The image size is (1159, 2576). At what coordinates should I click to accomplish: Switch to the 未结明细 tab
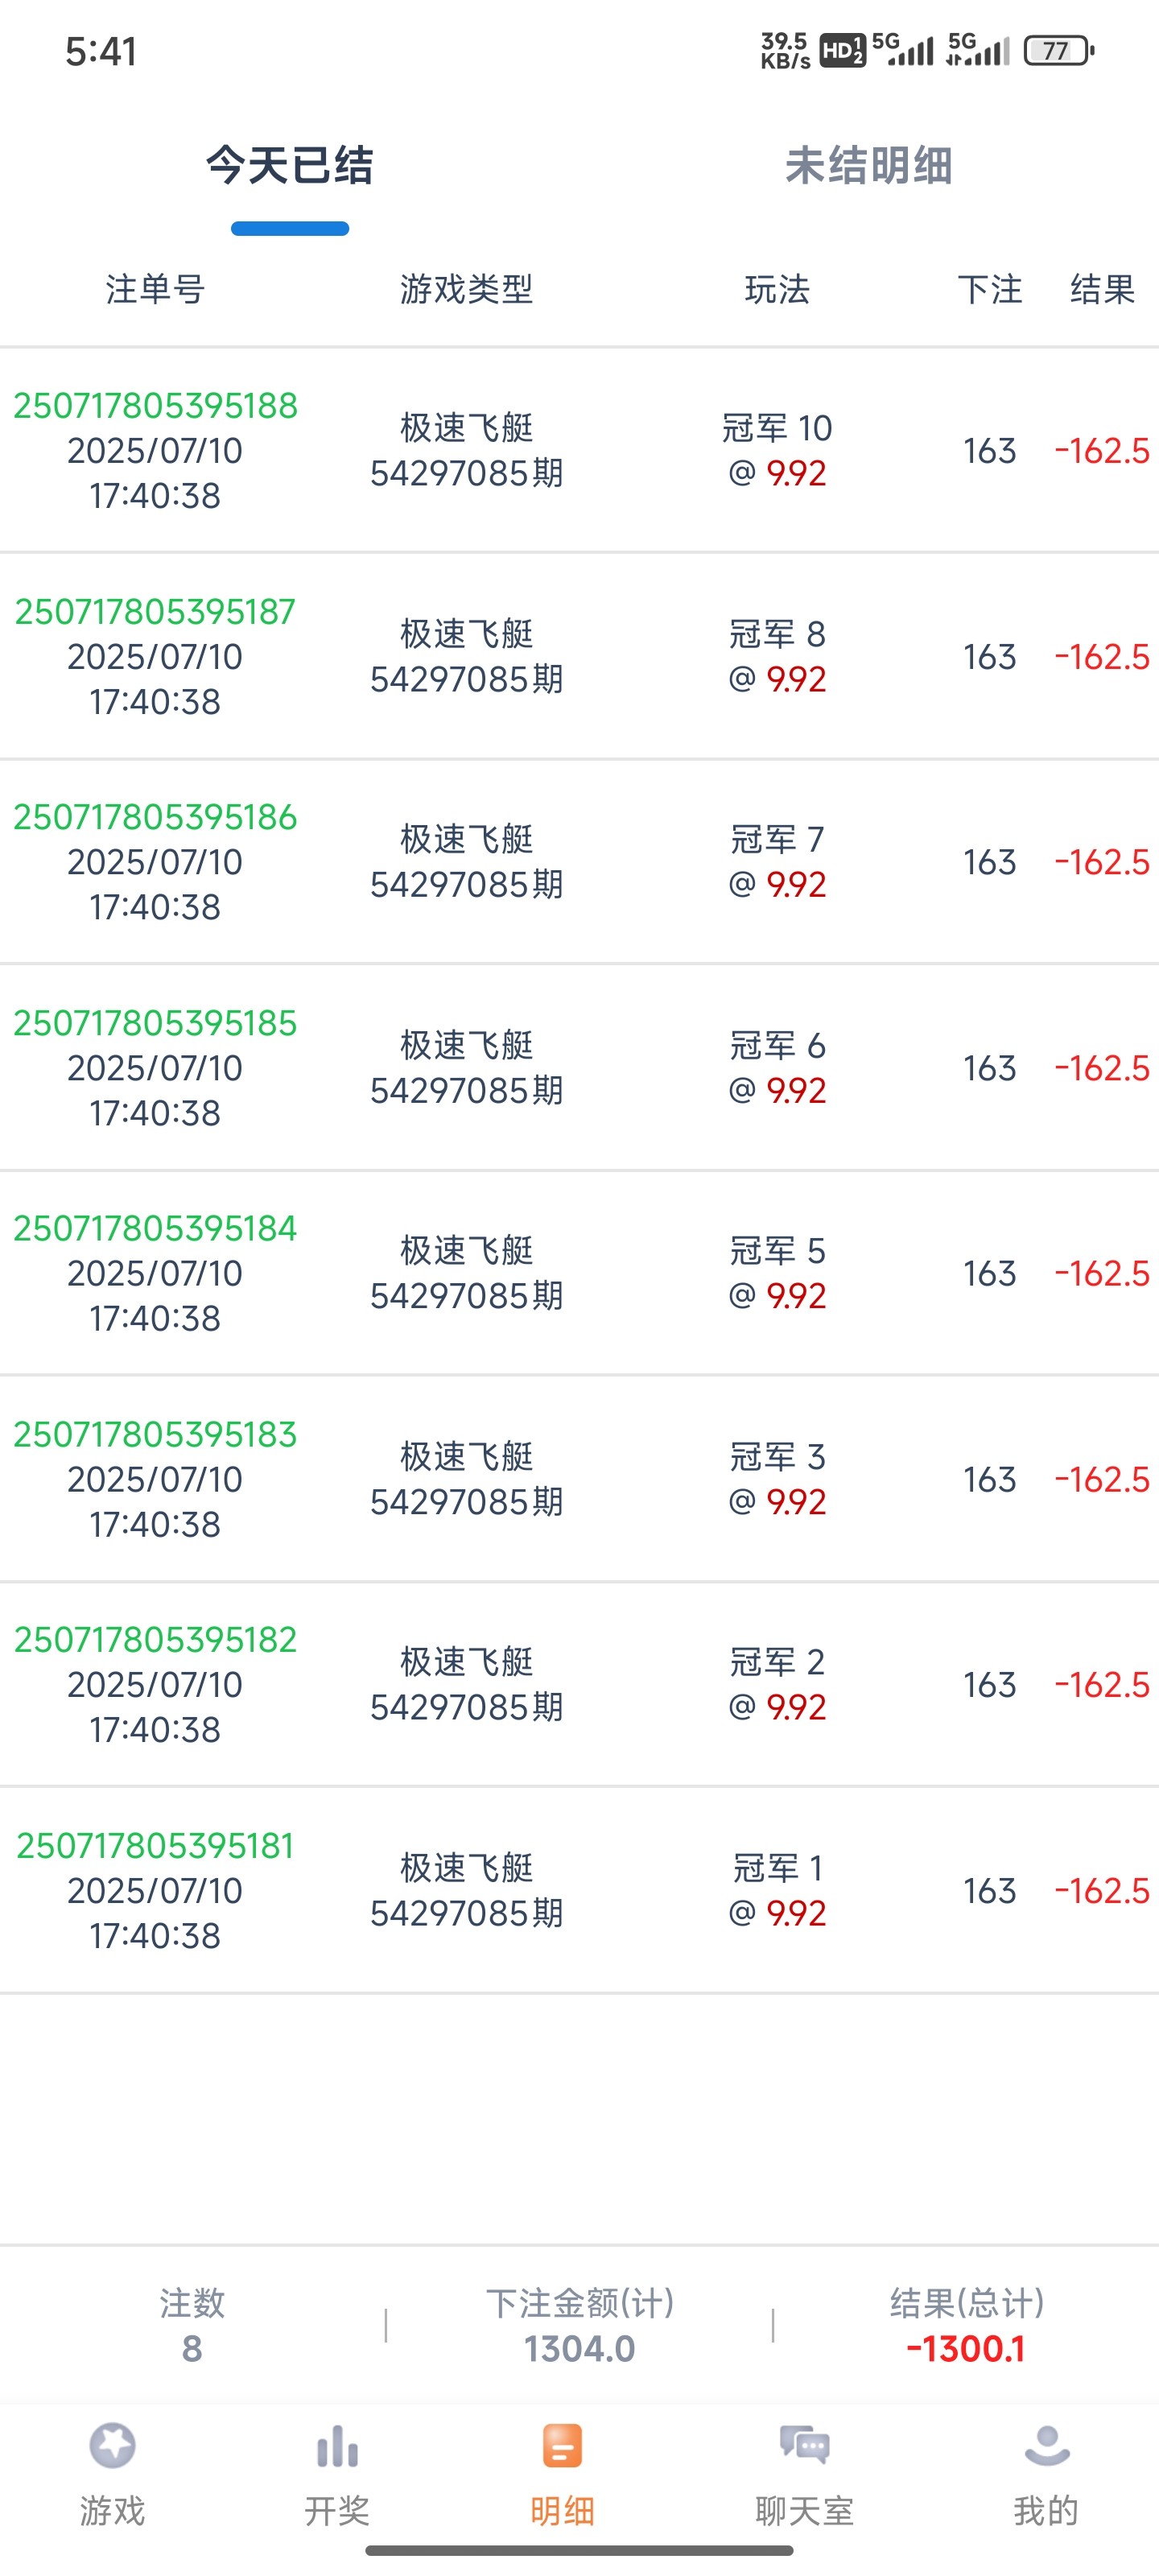(868, 166)
